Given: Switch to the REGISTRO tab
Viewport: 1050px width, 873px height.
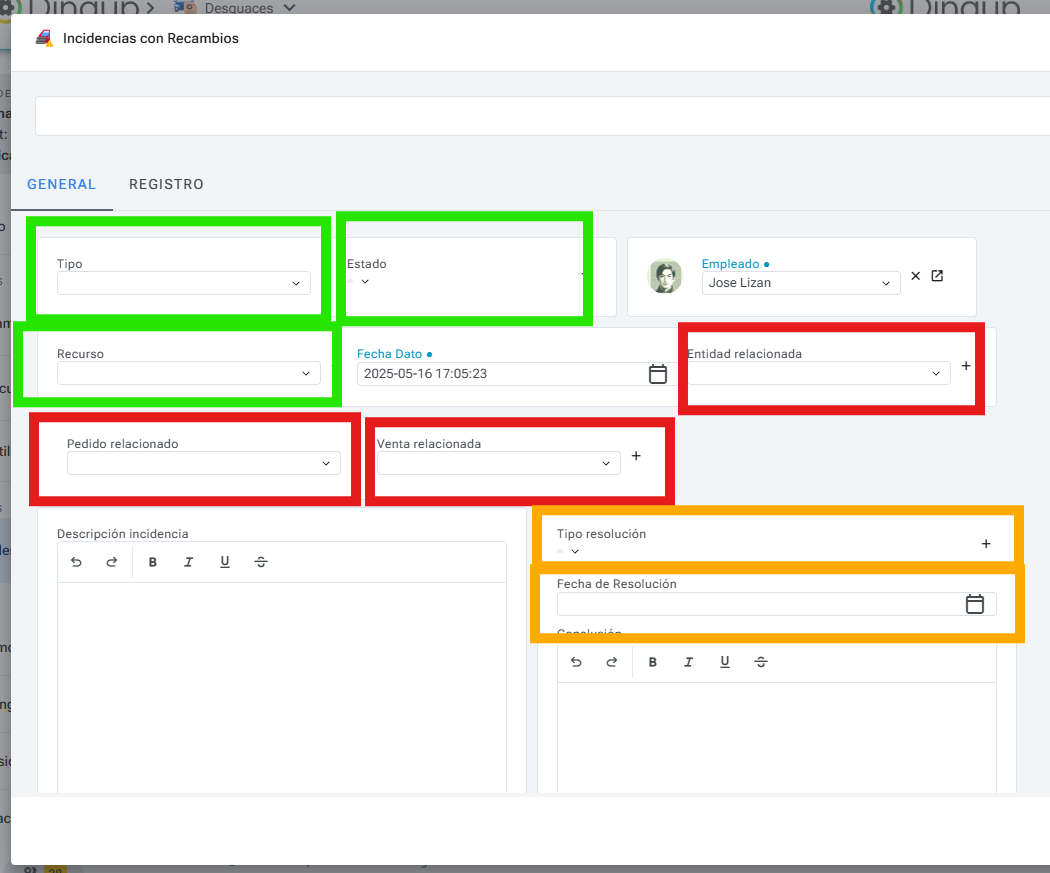Looking at the screenshot, I should pos(166,184).
